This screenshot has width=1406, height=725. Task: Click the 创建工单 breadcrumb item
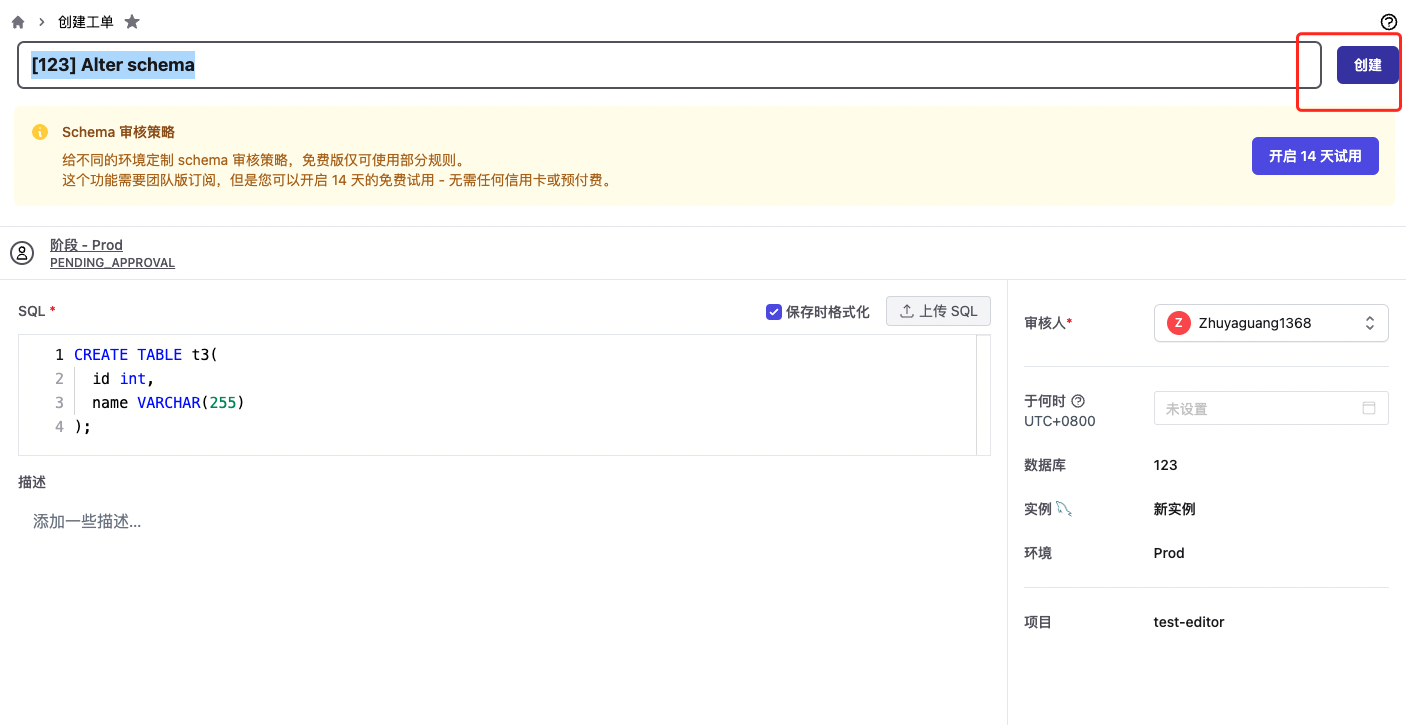[x=86, y=22]
